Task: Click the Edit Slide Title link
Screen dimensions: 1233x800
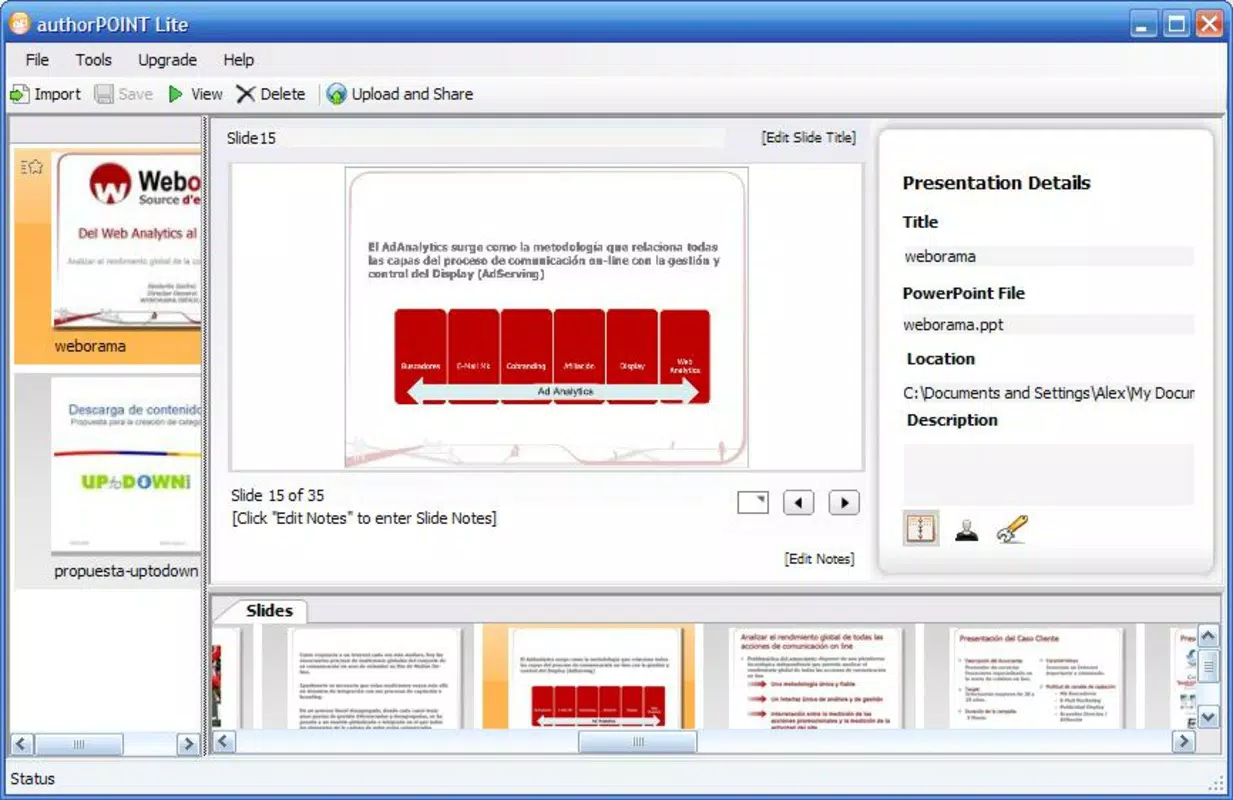Action: 809,138
